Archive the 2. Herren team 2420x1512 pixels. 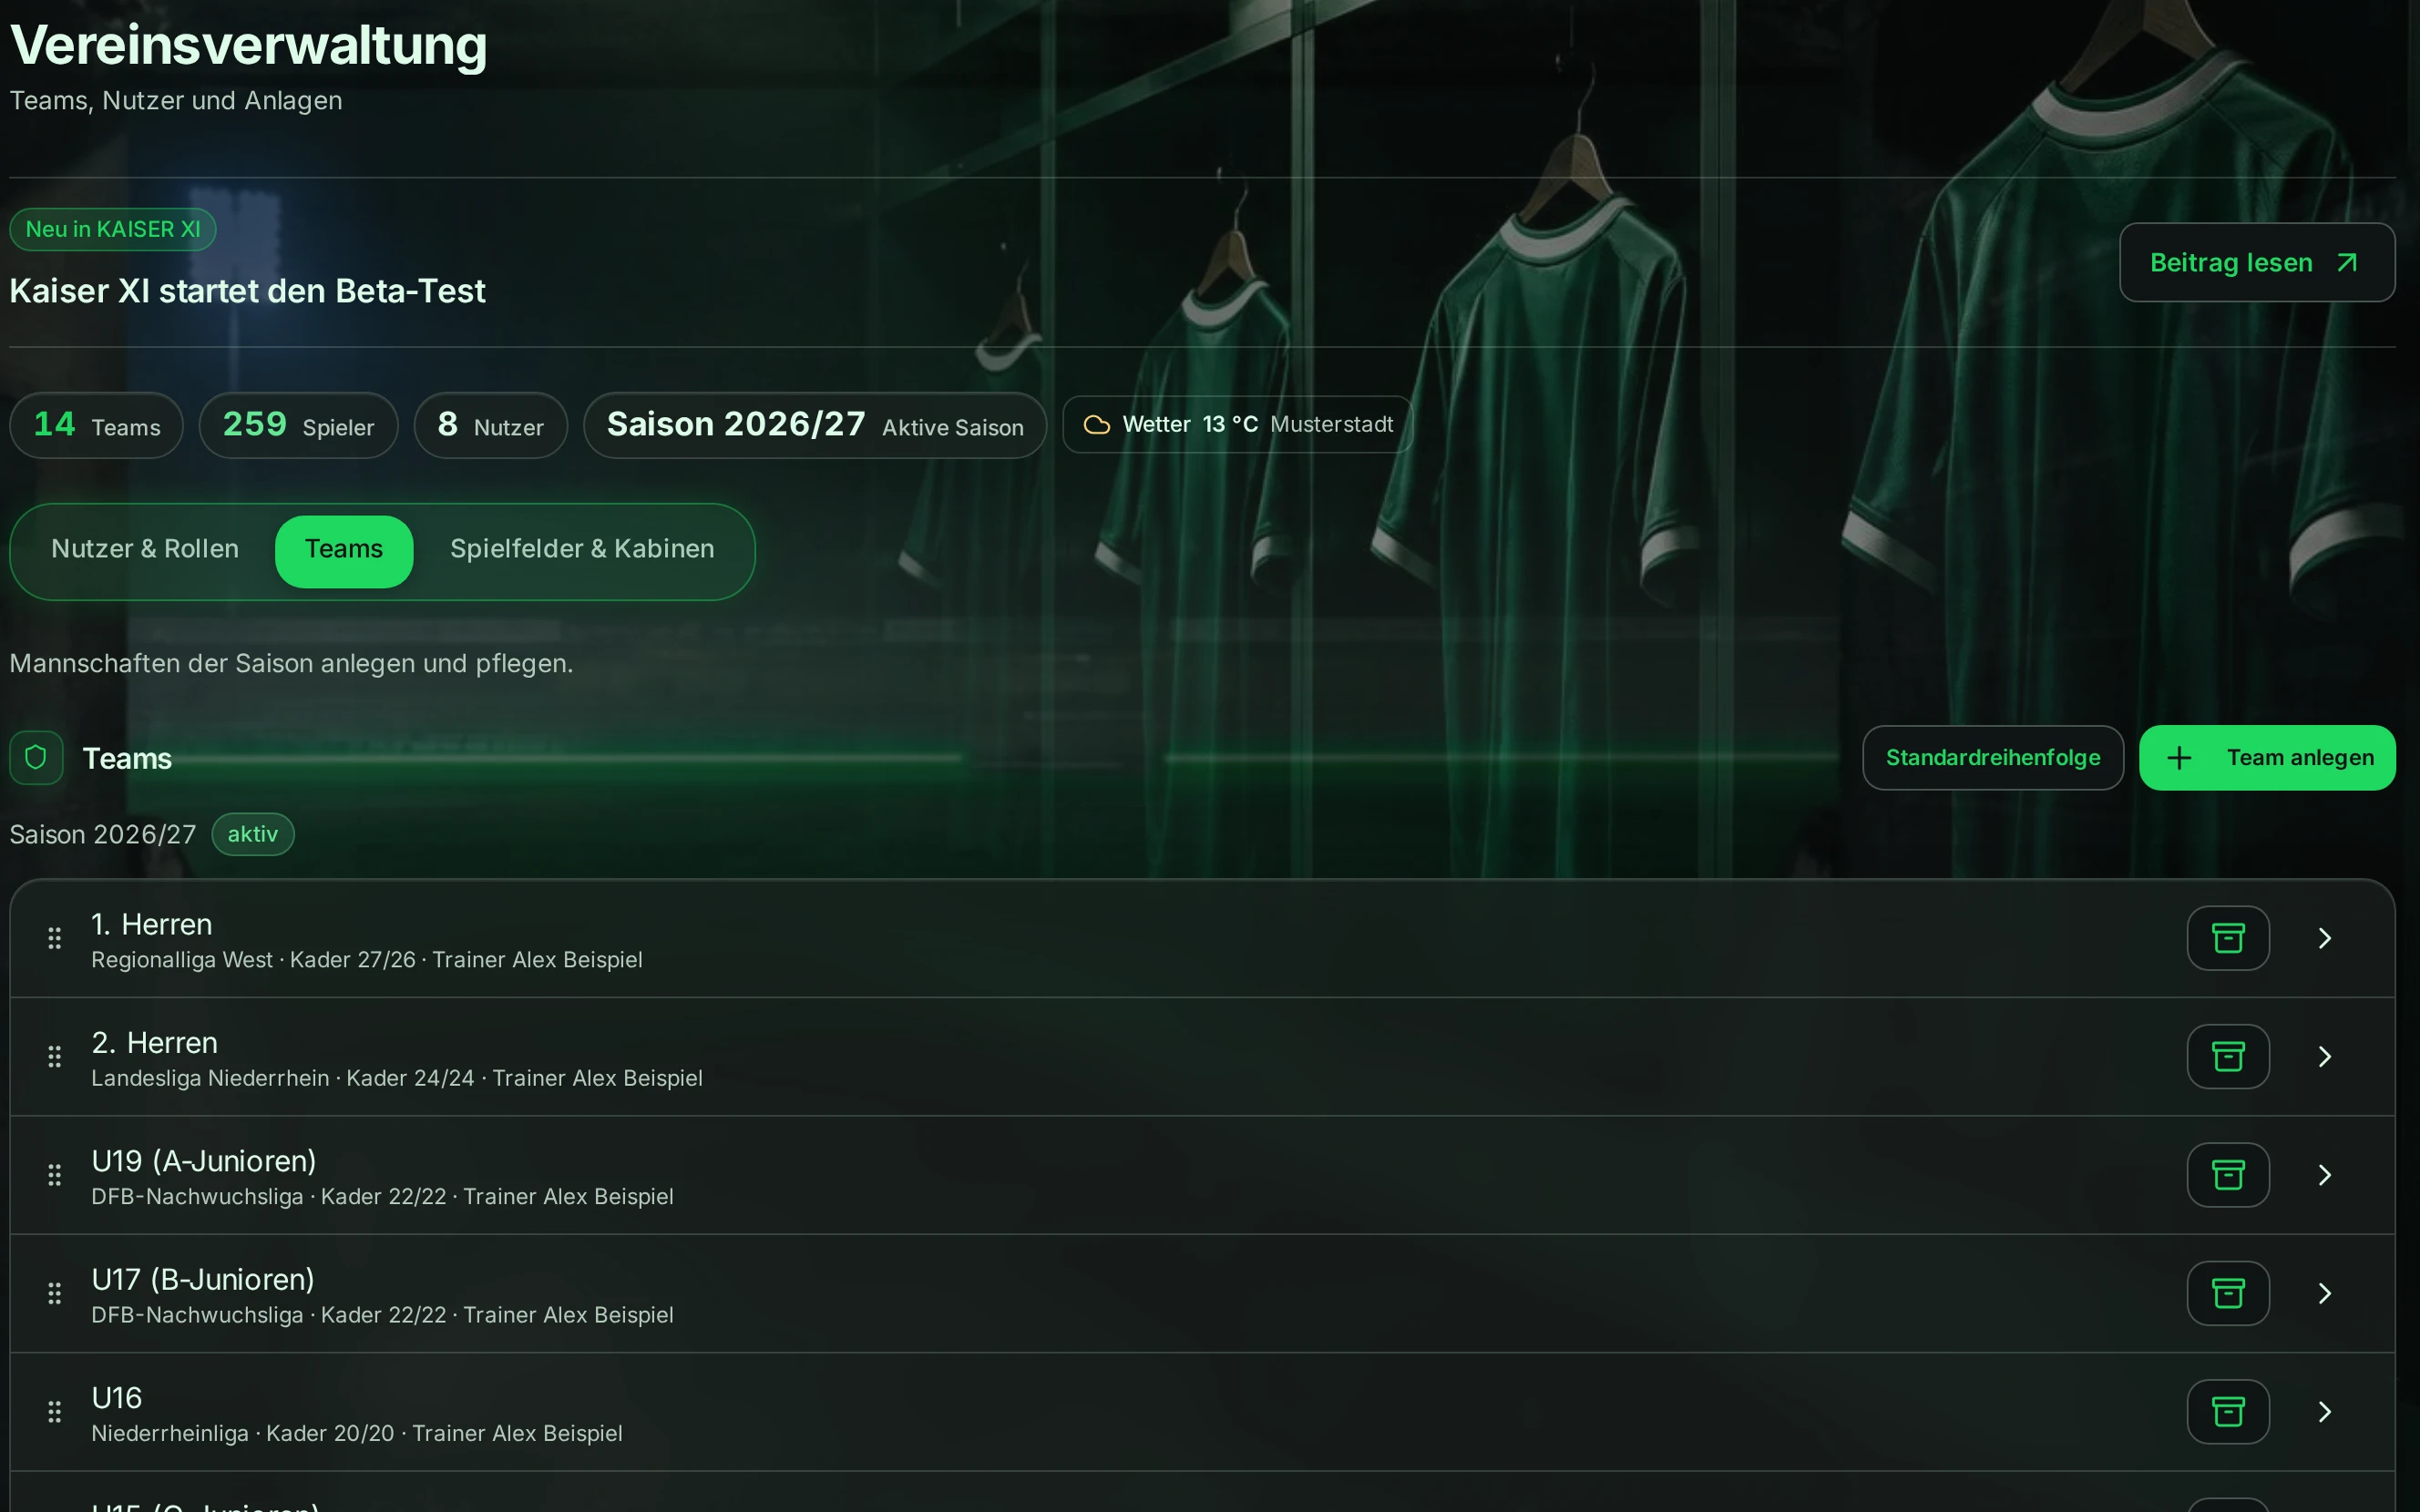(2228, 1056)
